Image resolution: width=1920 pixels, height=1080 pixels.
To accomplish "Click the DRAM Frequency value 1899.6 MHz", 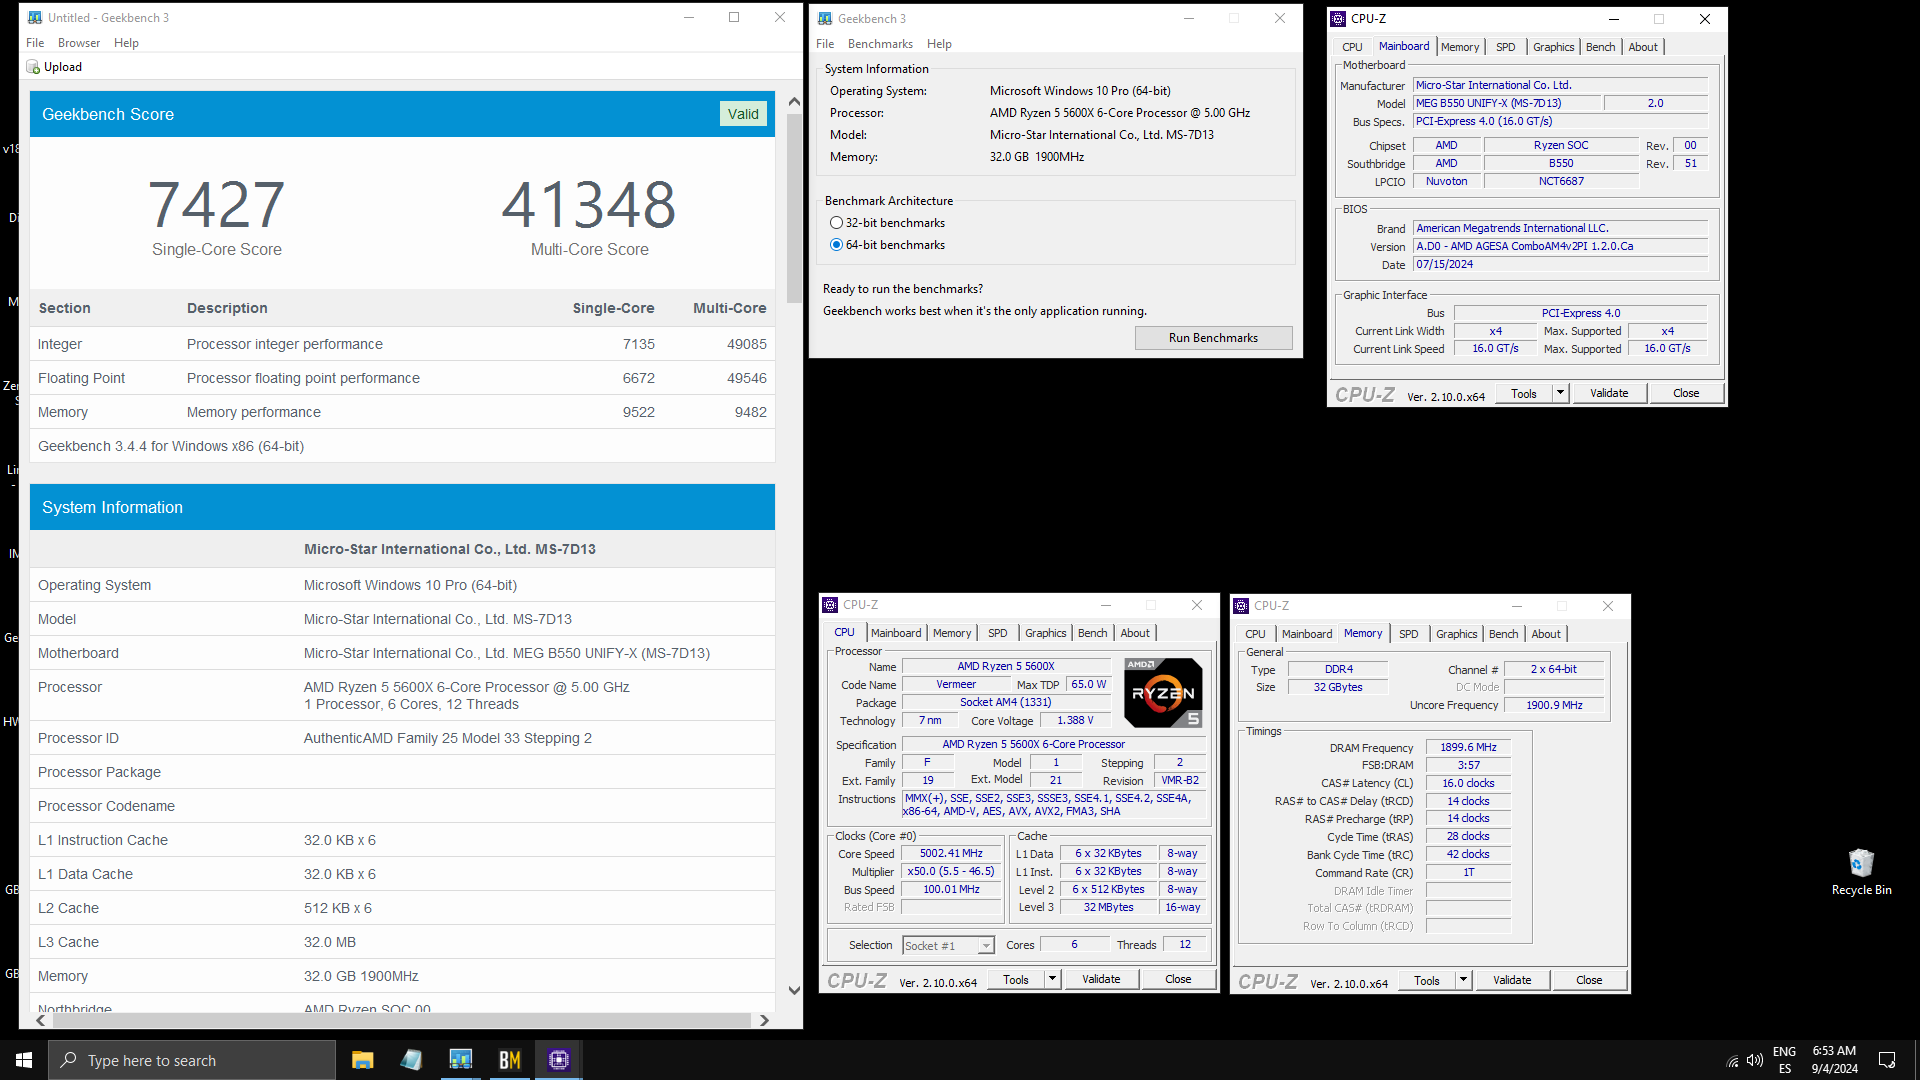I will pos(1468,747).
